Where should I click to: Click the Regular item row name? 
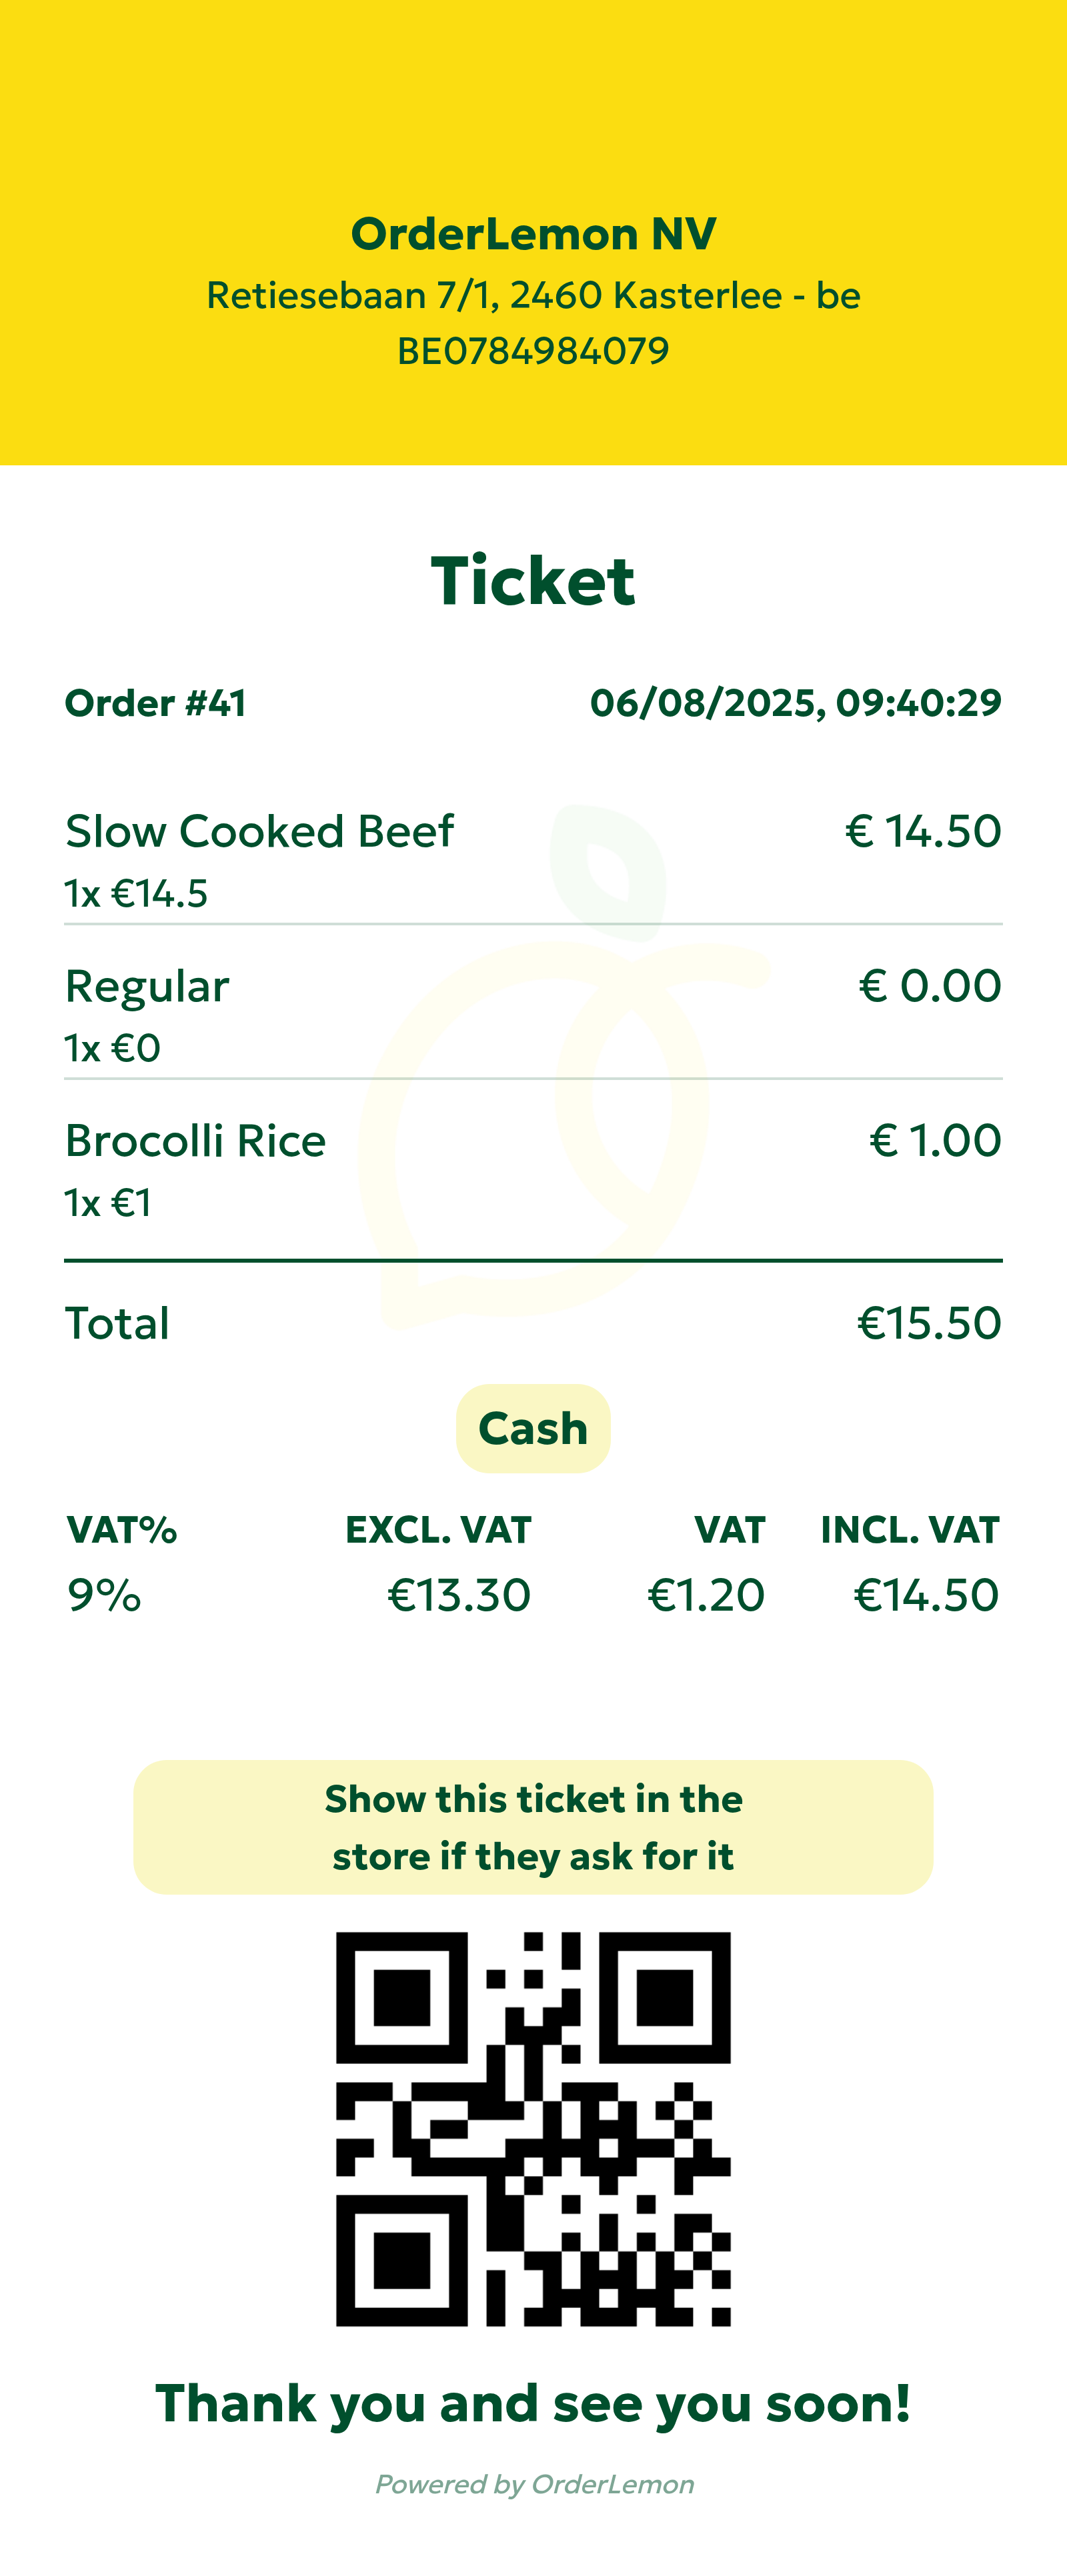click(147, 987)
